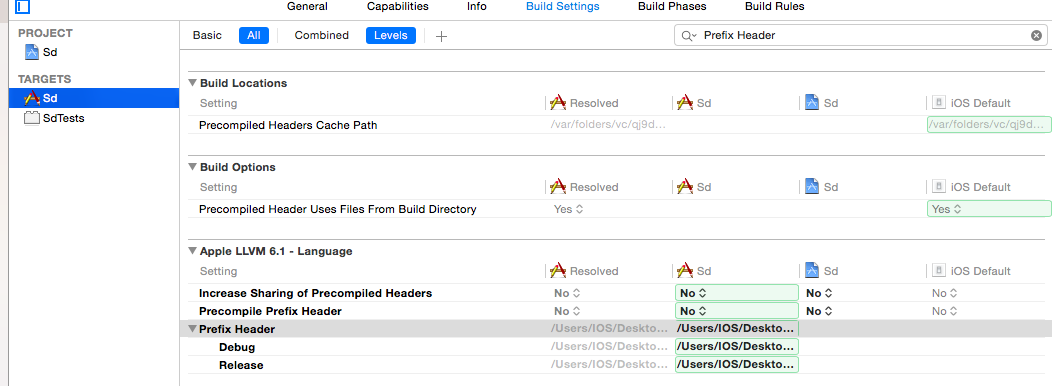Toggle the sidebar panel icon at top left
The height and width of the screenshot is (386, 1052).
[x=22, y=7]
